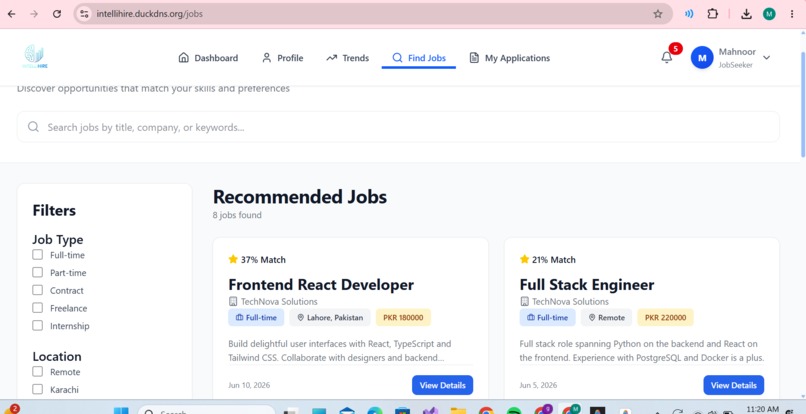View Details for Frontend React Developer

point(442,385)
